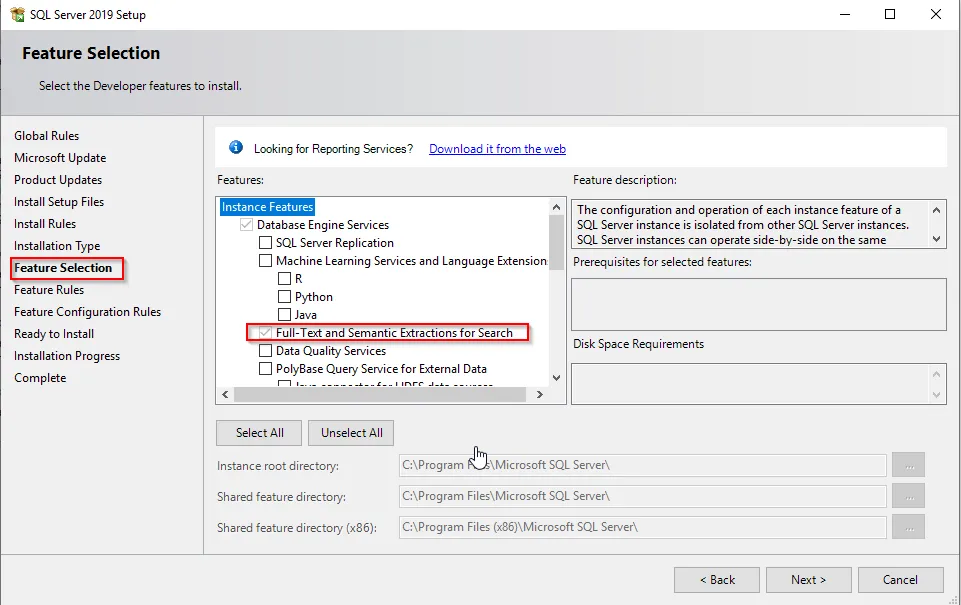The height and width of the screenshot is (605, 961).
Task: Browse for Instance root directory with ... button
Action: (x=908, y=465)
